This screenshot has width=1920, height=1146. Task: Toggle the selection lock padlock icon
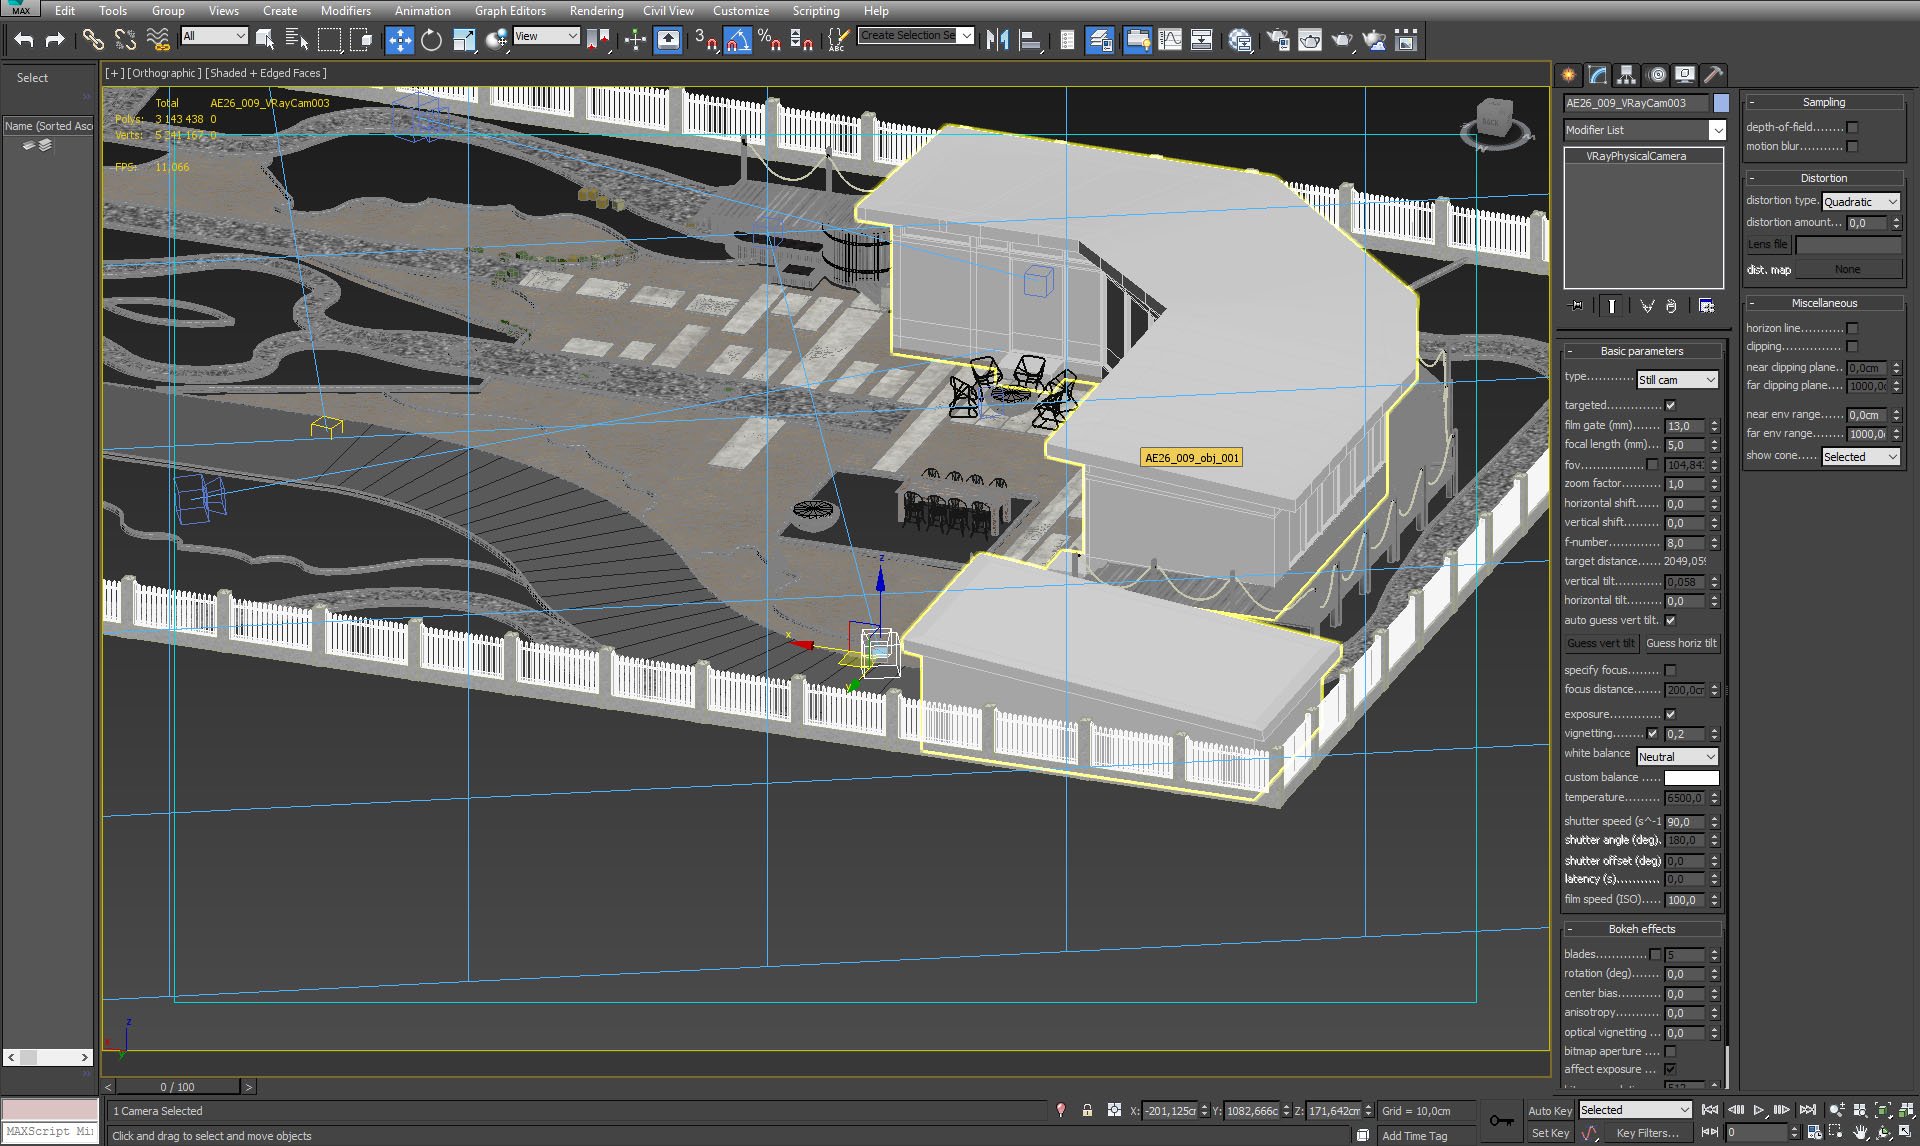[x=1088, y=1110]
